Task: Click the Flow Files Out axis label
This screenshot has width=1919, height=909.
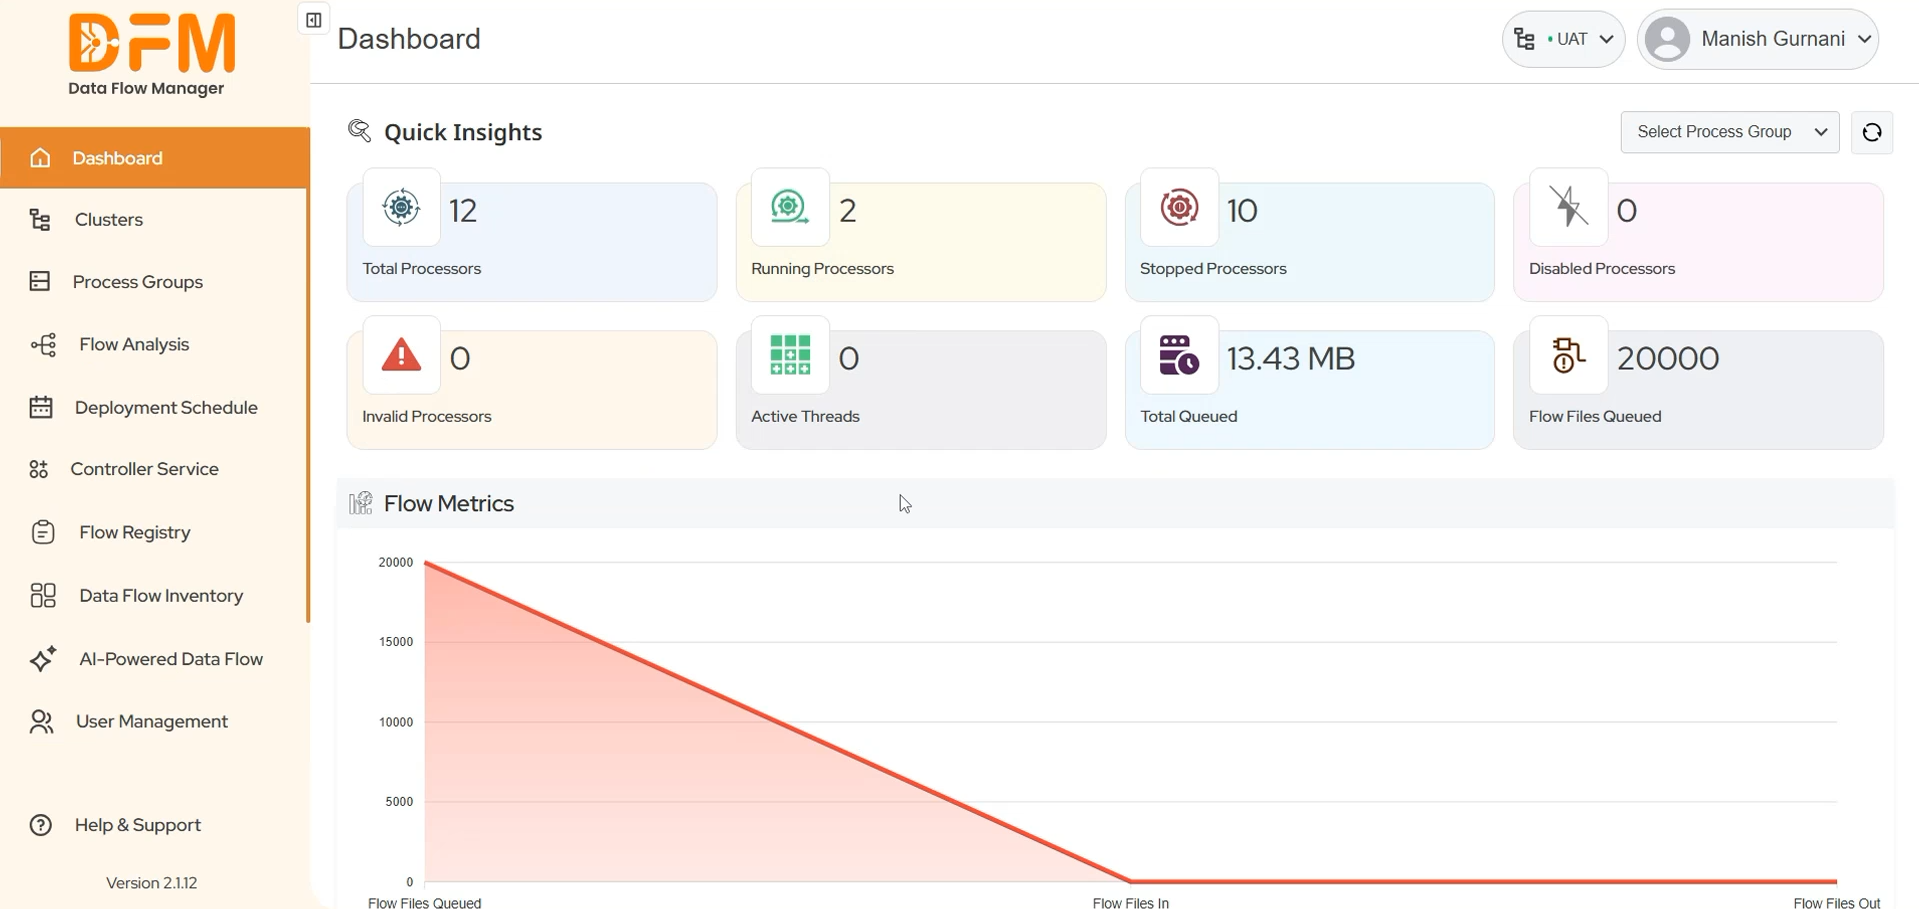Action: [1838, 901]
